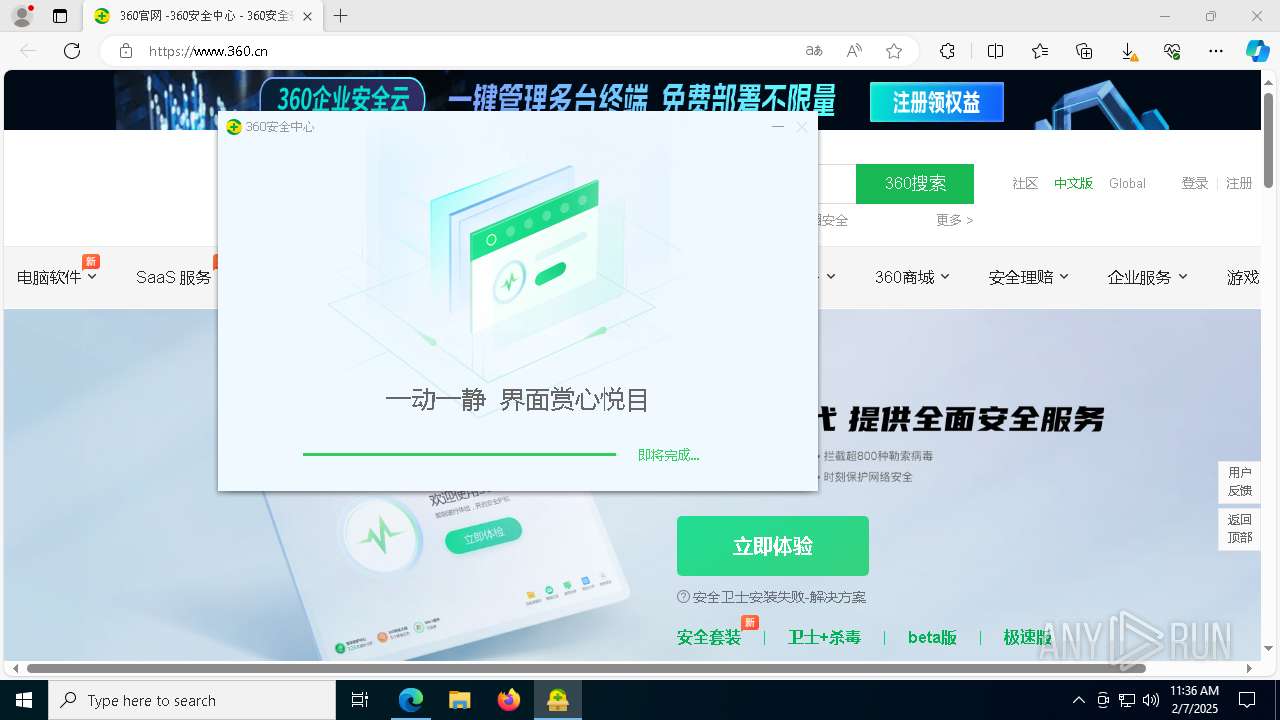
Task: Click the browser profile avatar icon
Action: [x=21, y=16]
